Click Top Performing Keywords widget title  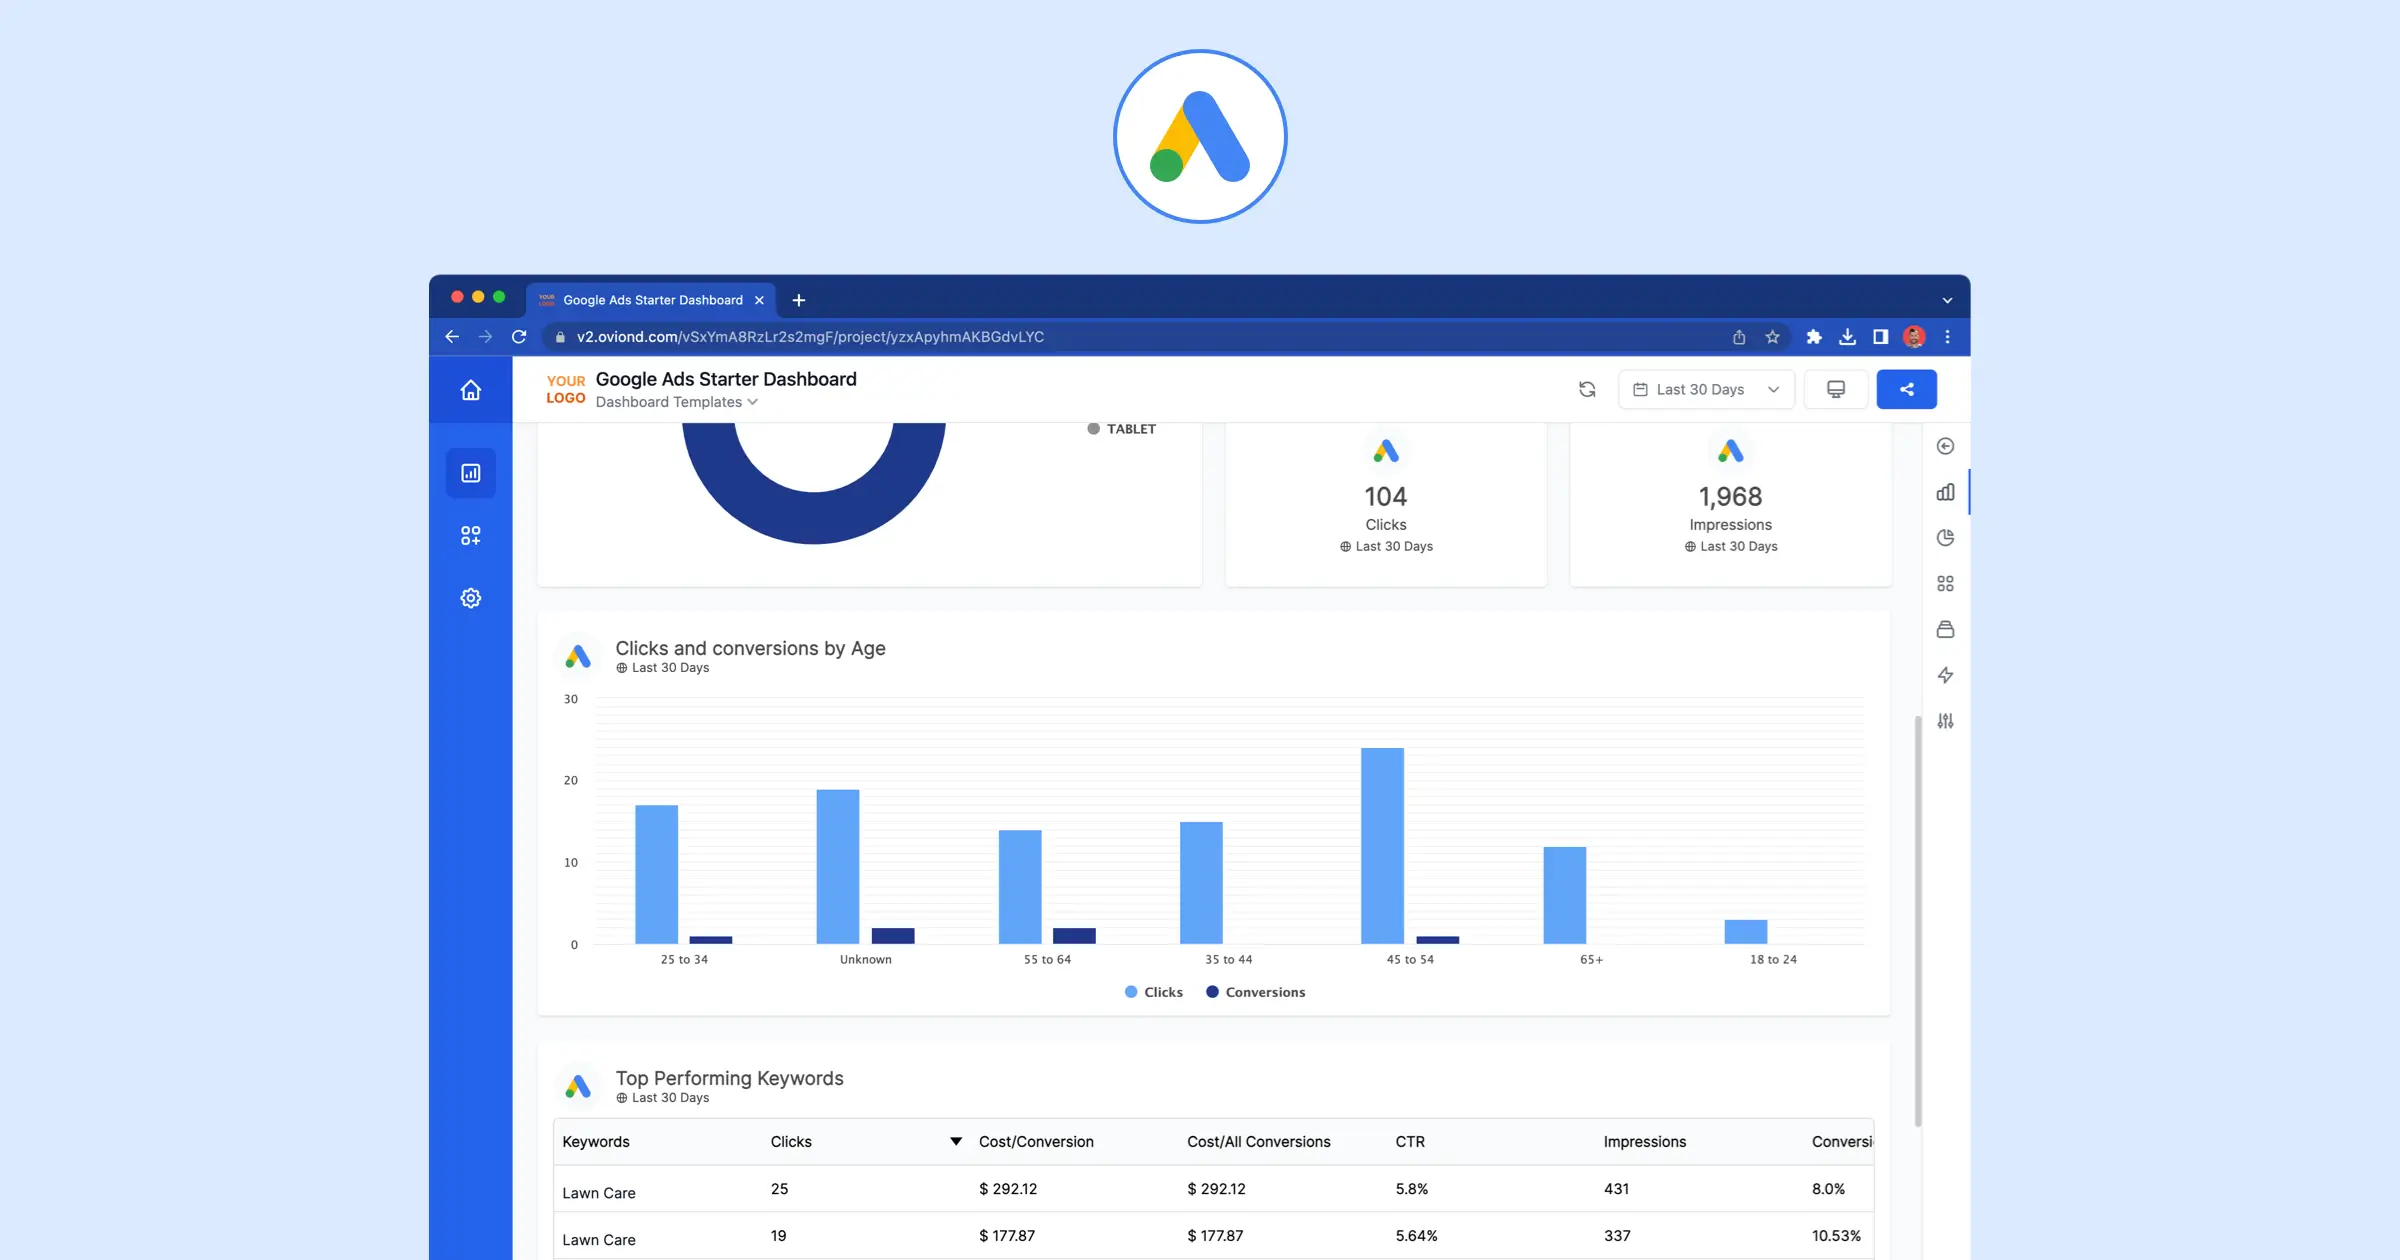(729, 1078)
